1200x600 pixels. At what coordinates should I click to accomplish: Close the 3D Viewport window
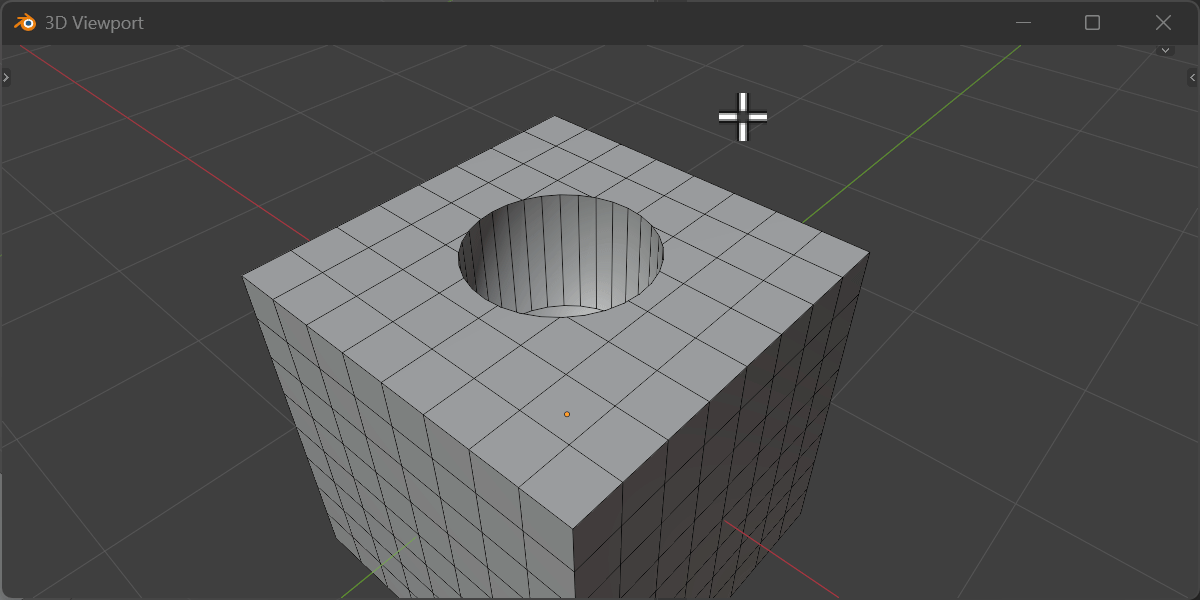[x=1163, y=23]
